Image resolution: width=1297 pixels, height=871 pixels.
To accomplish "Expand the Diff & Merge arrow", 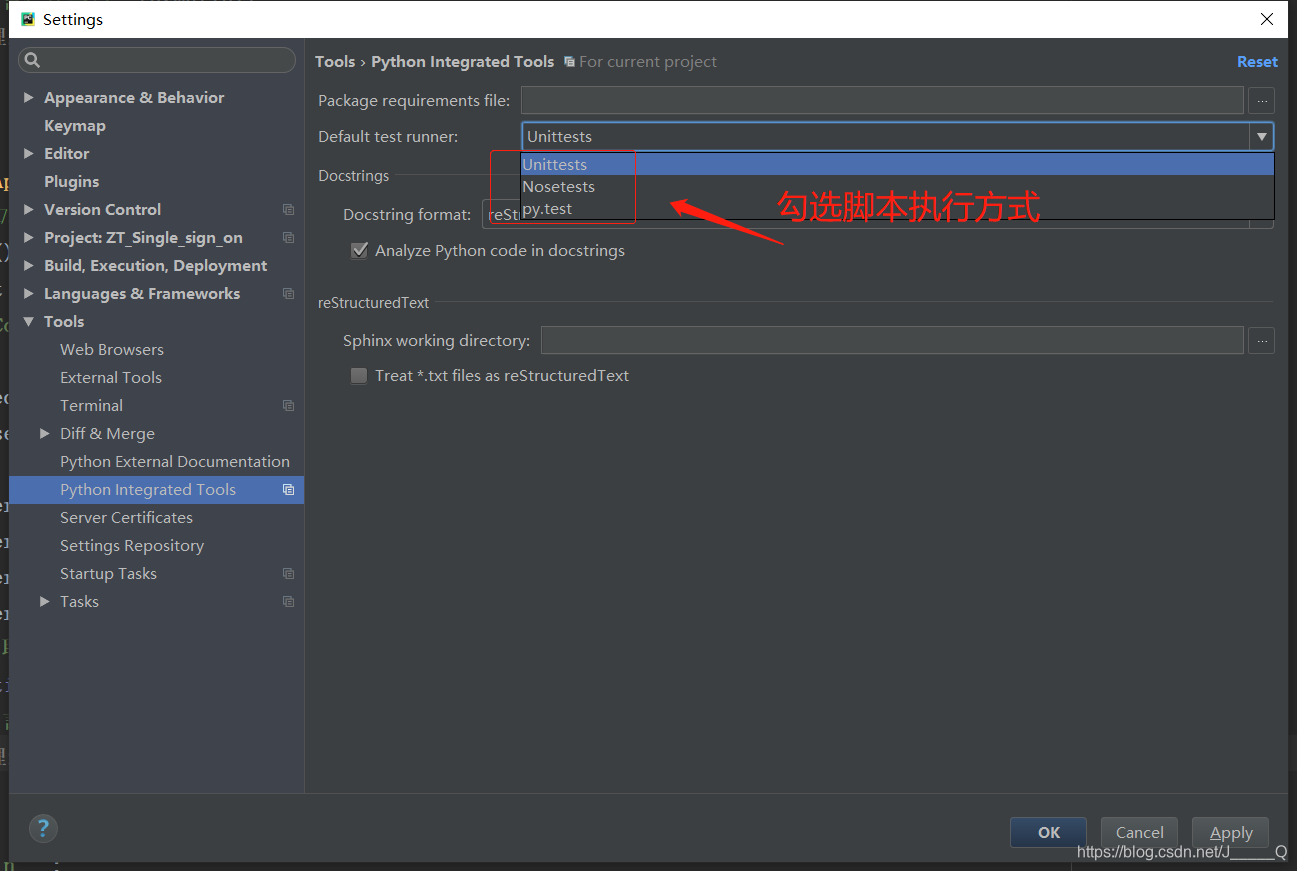I will pyautogui.click(x=45, y=434).
